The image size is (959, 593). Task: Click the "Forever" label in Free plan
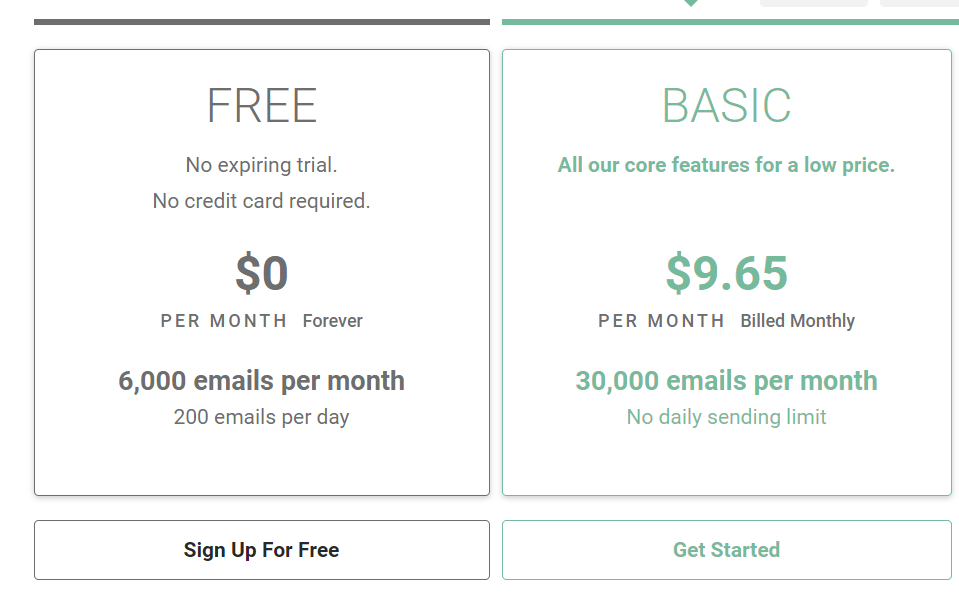[x=333, y=321]
